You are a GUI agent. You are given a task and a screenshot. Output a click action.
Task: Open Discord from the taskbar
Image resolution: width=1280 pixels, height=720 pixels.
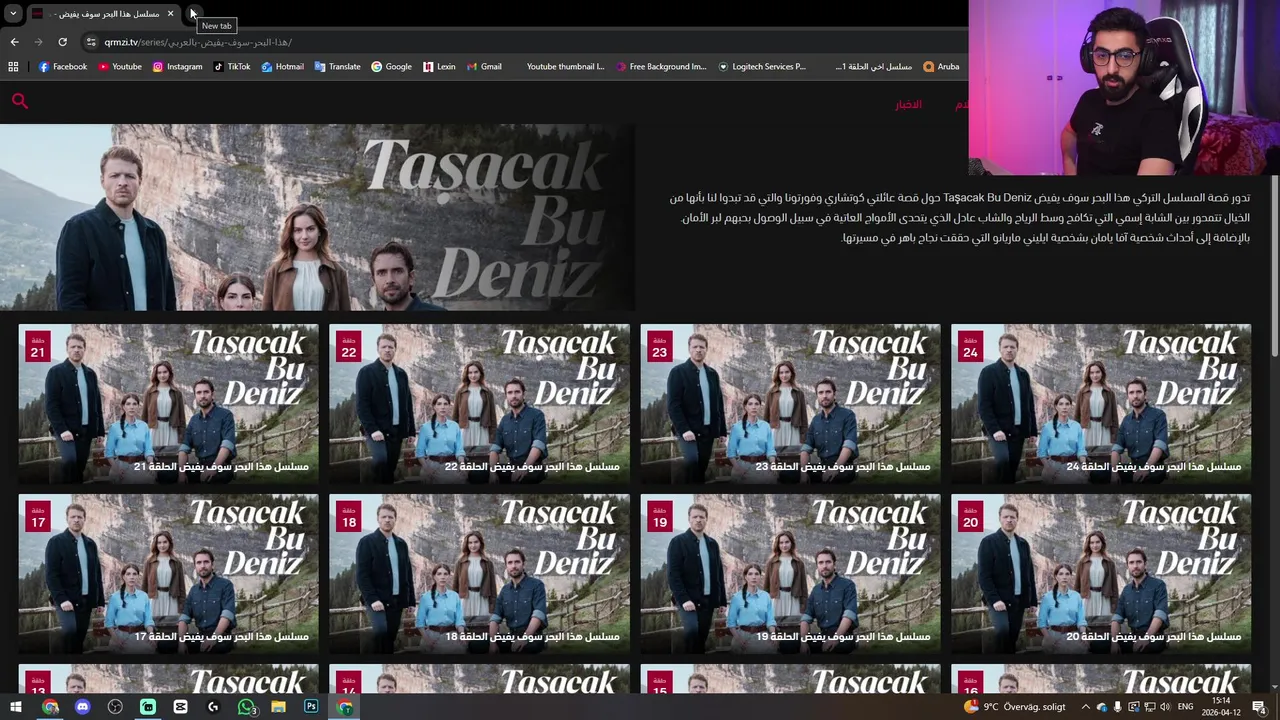tap(83, 707)
